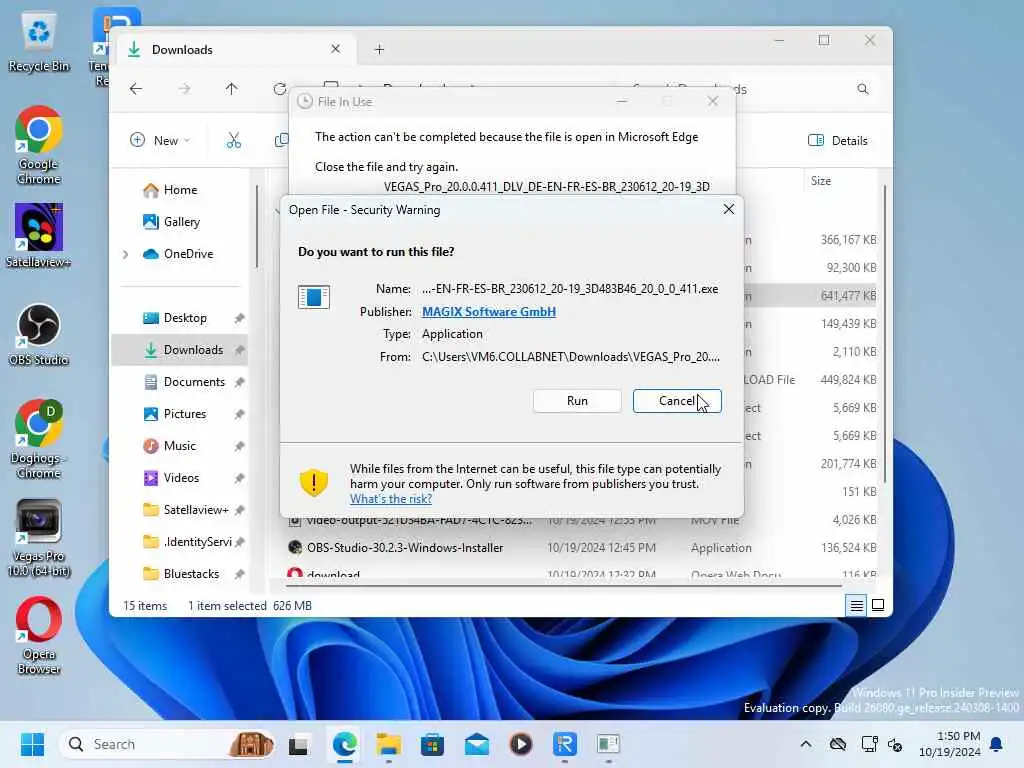Refresh the Downloads folder view
The height and width of the screenshot is (768, 1024).
click(x=280, y=89)
